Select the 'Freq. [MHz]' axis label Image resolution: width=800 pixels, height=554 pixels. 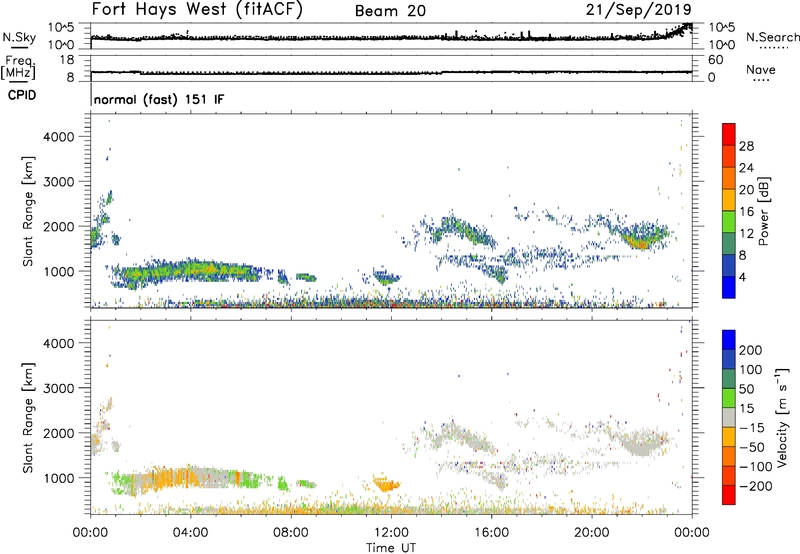[x=18, y=68]
